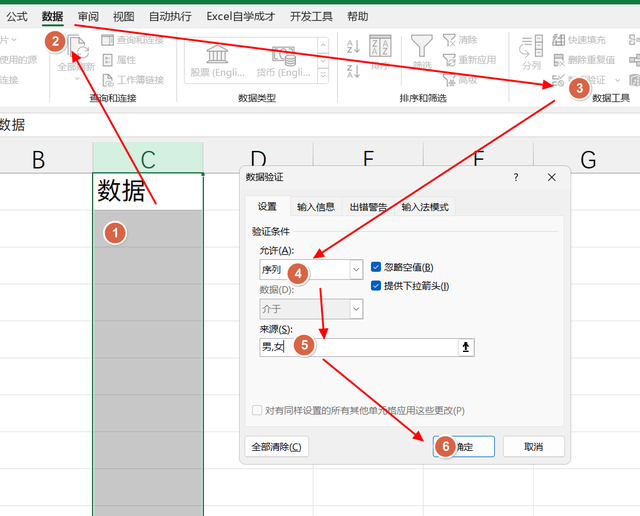640x516 pixels.
Task: Open Text to Columns (分列)
Action: point(531,52)
